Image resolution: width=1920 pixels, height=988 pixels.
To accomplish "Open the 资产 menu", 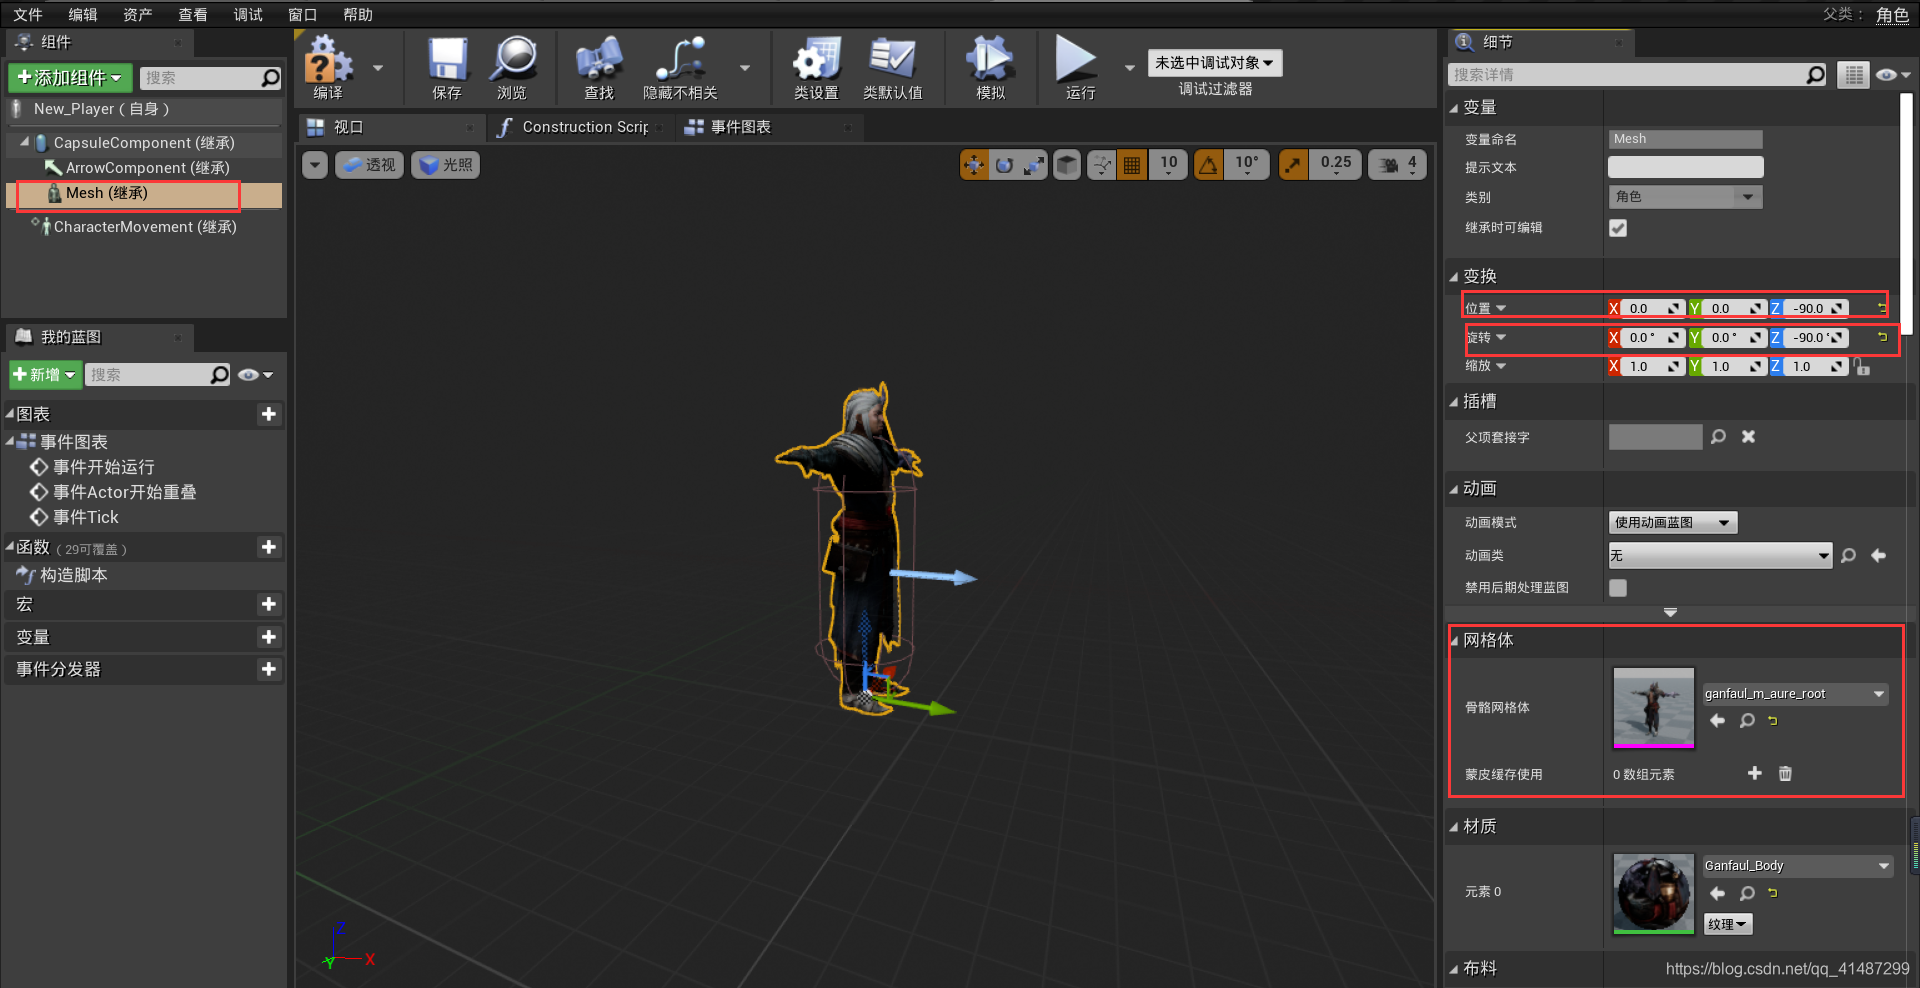I will [x=138, y=15].
